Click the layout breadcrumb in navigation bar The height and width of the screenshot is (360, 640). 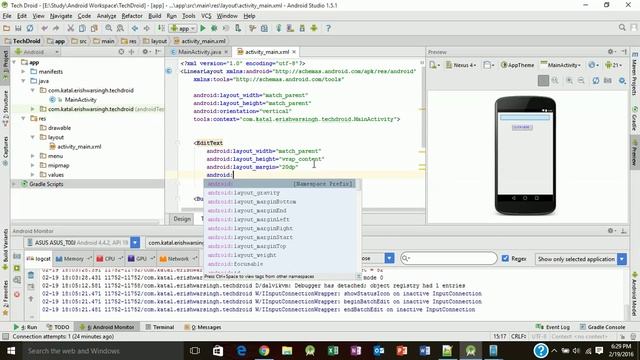click(x=155, y=41)
